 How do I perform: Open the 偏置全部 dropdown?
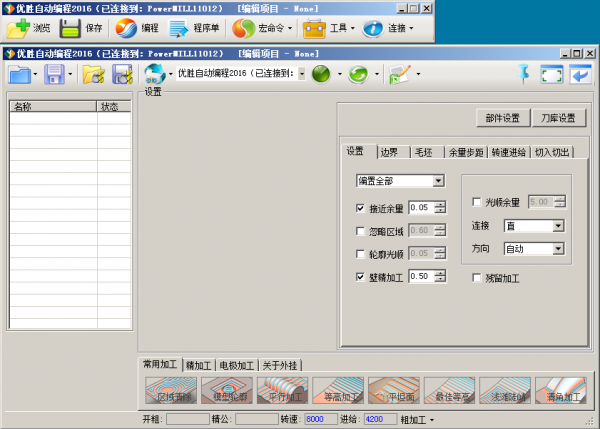pos(439,181)
